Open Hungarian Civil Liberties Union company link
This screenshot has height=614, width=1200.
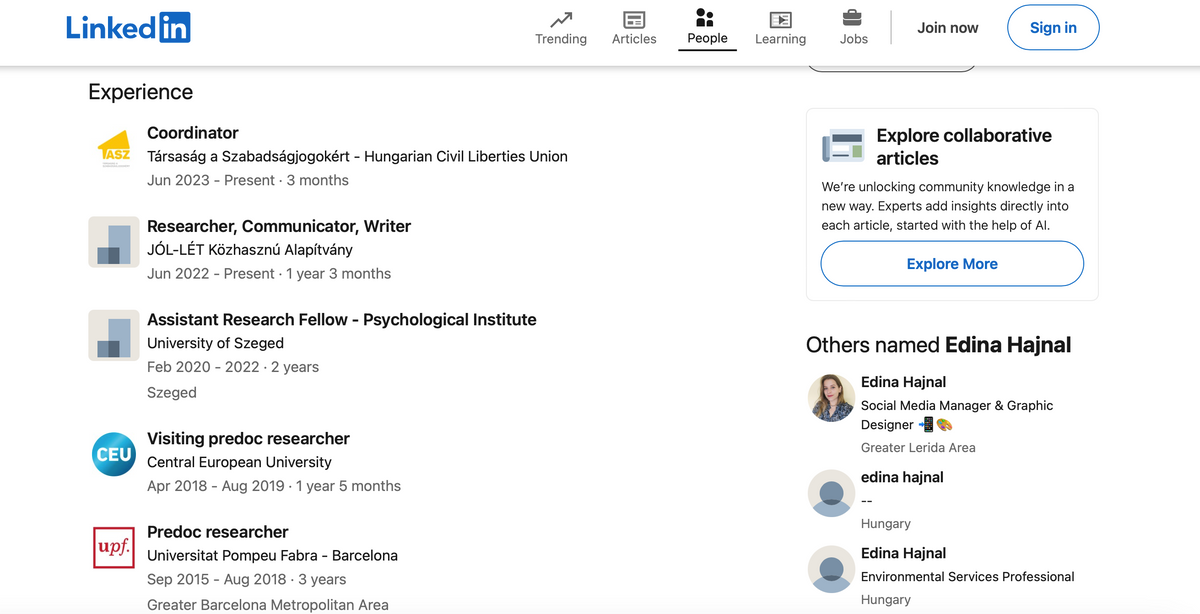[357, 156]
